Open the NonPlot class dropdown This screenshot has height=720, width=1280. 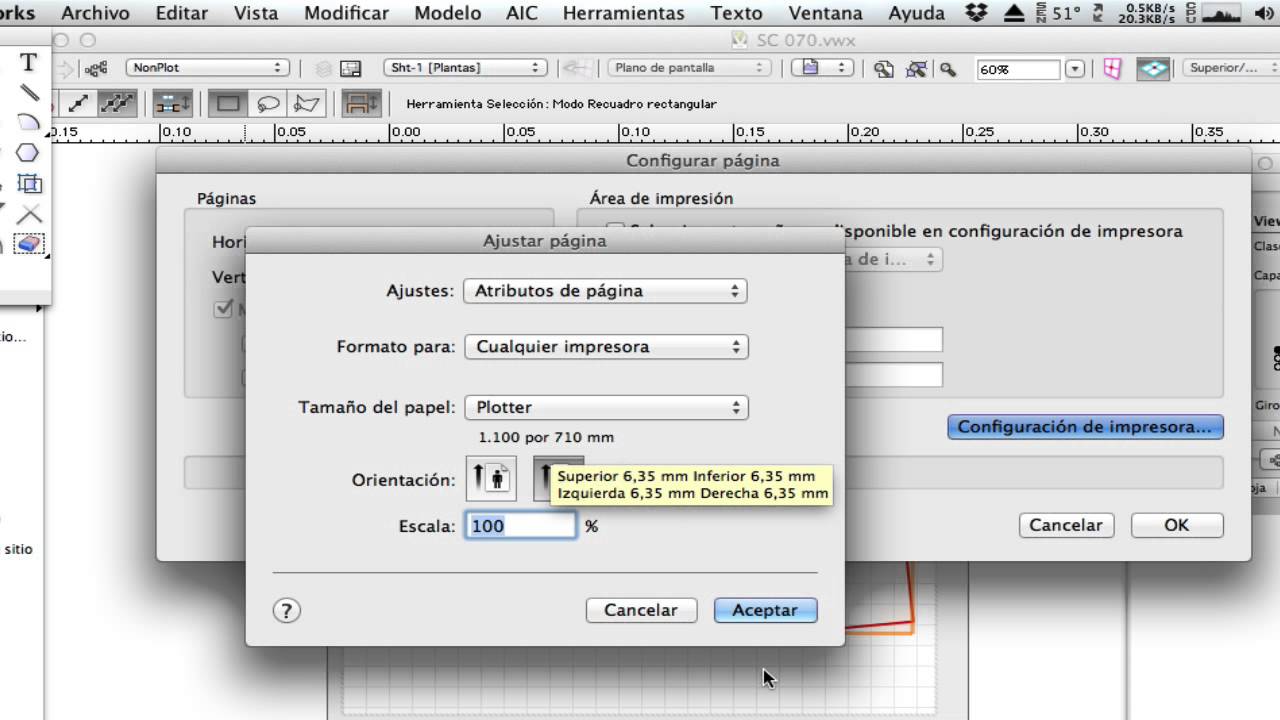click(207, 68)
